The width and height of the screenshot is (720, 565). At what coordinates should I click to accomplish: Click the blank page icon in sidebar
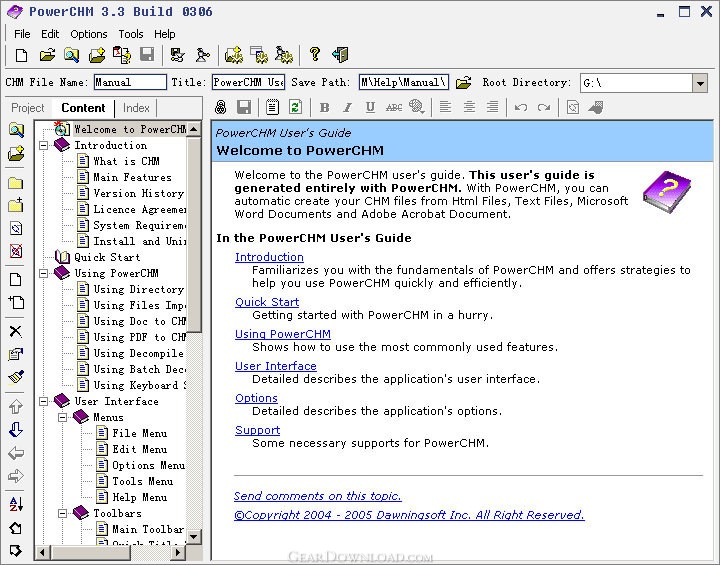tap(15, 280)
